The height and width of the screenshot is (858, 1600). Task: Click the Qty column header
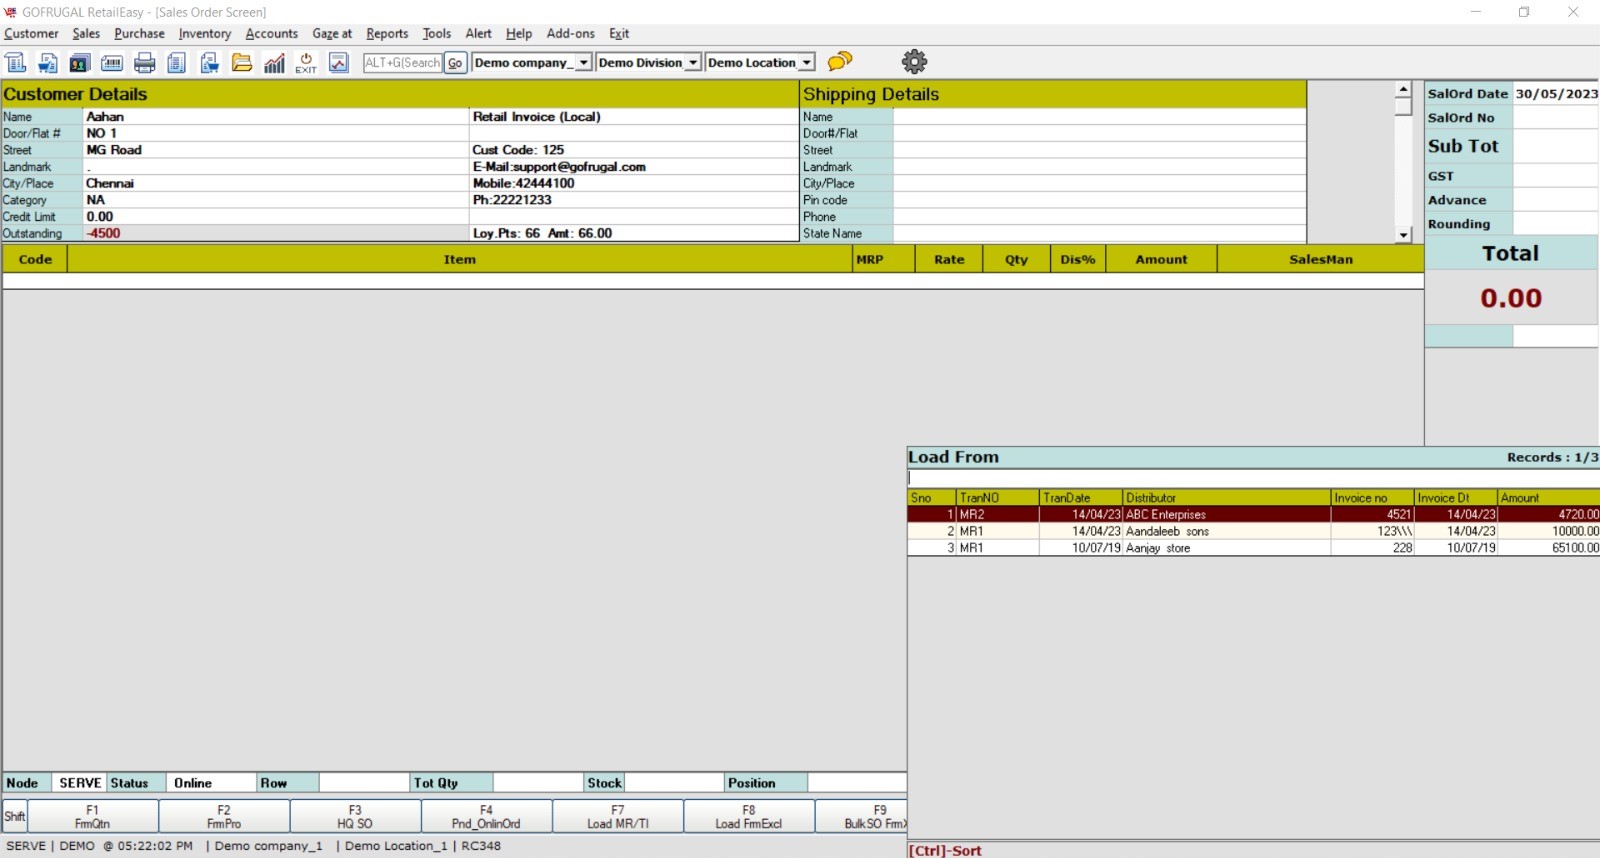pos(1017,259)
